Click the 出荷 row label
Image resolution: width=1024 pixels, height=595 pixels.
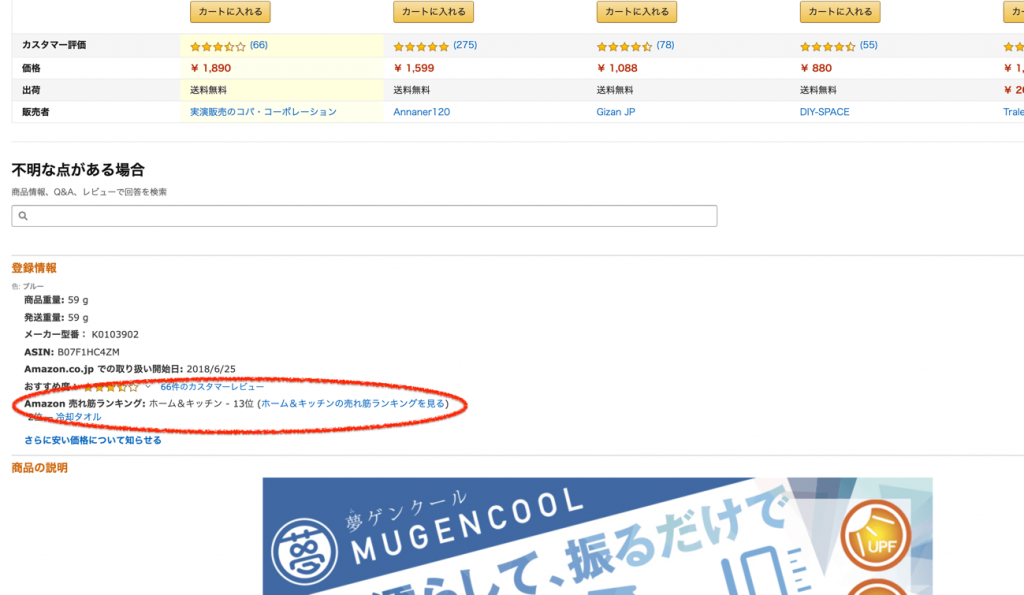pyautogui.click(x=31, y=89)
